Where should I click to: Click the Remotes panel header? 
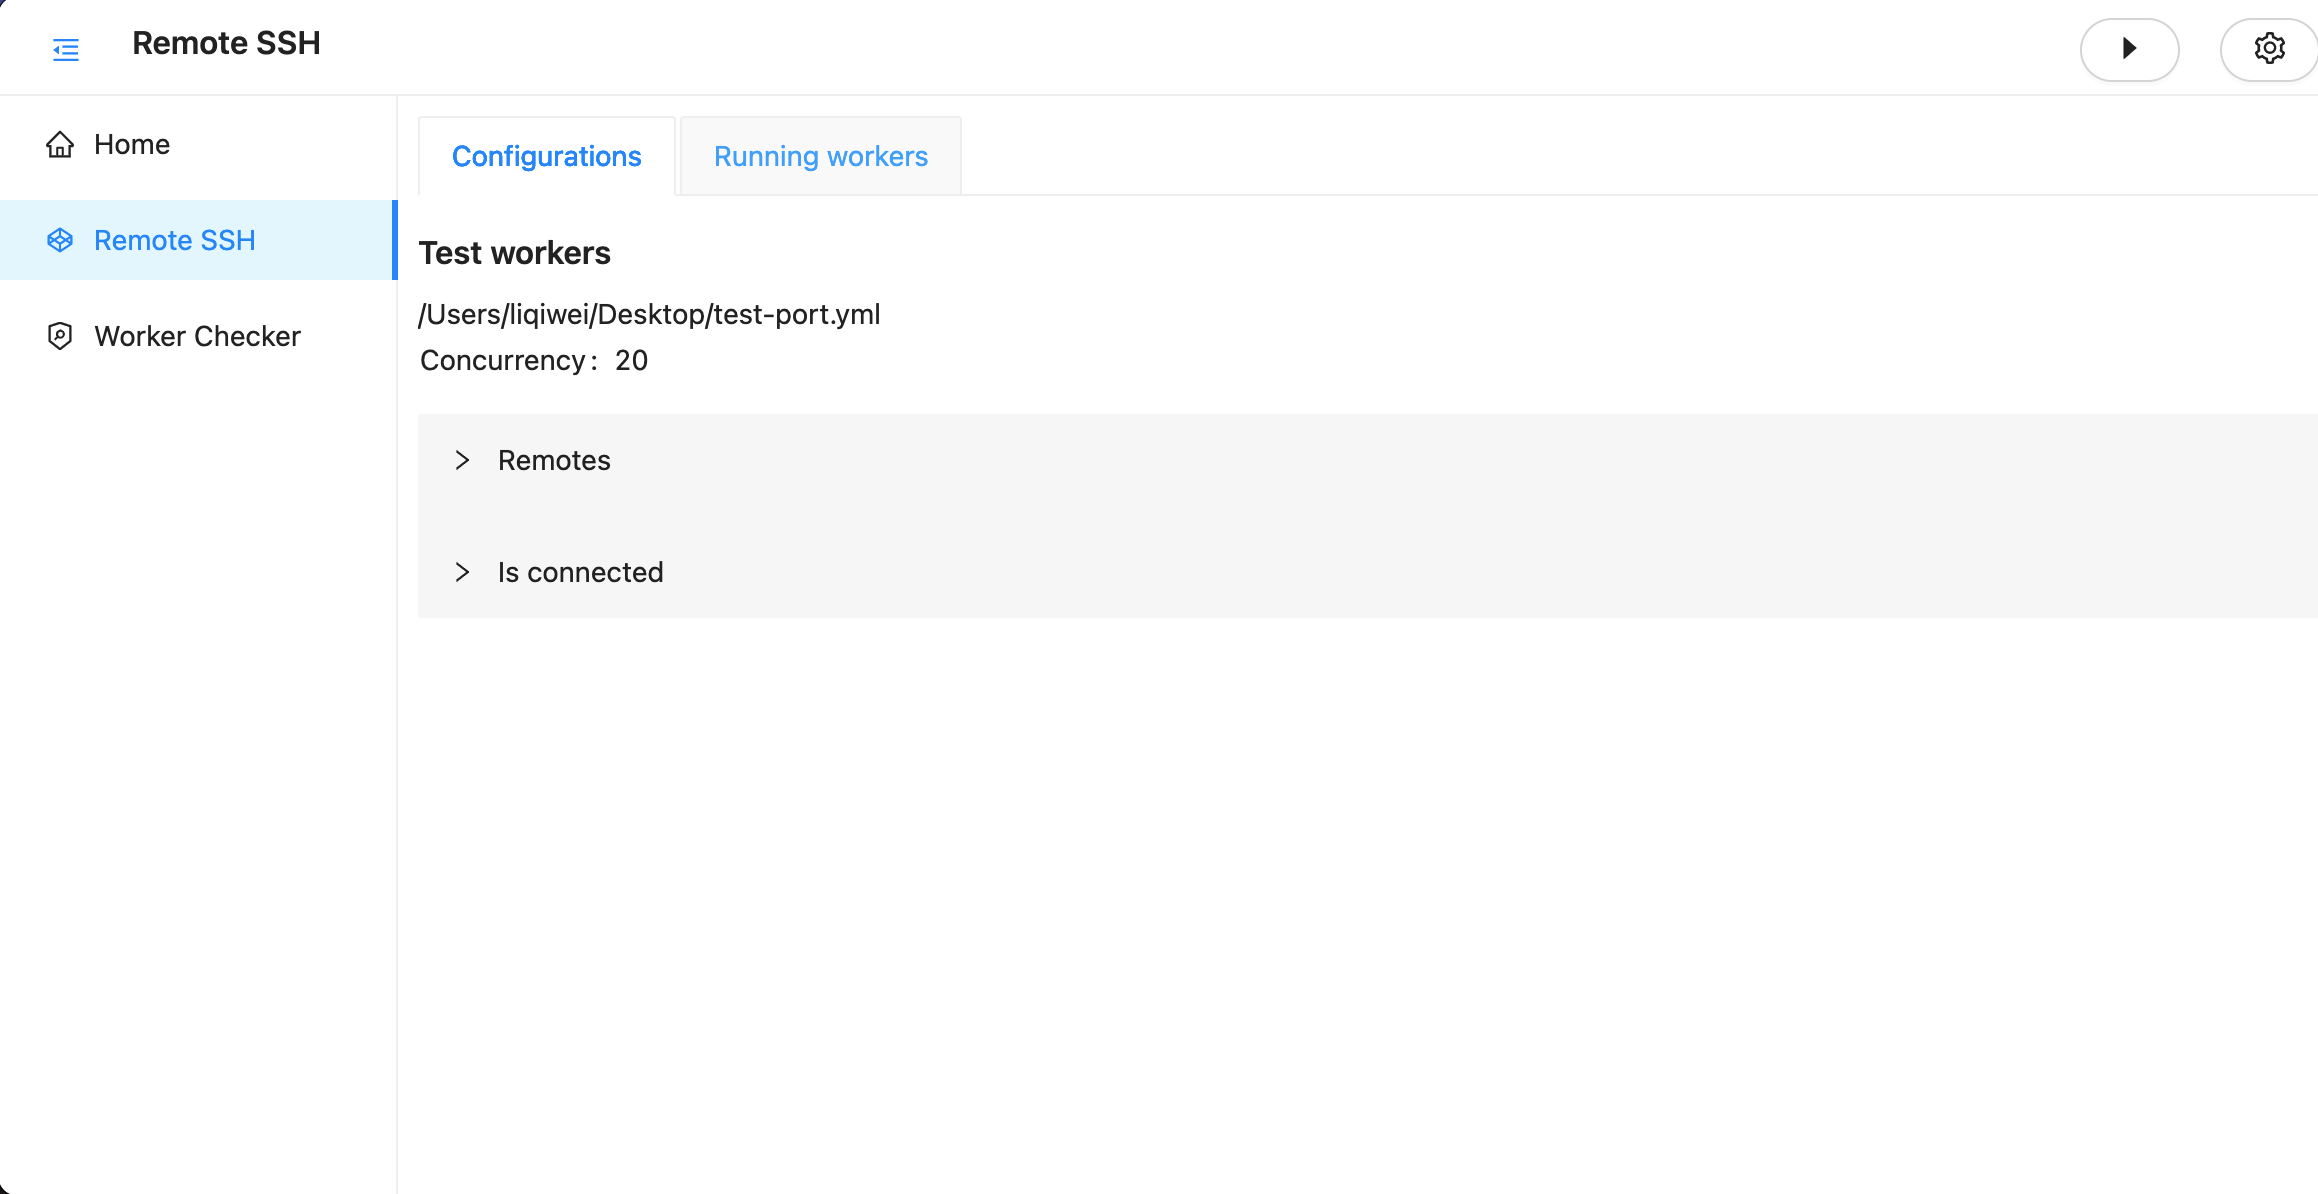(x=555, y=460)
